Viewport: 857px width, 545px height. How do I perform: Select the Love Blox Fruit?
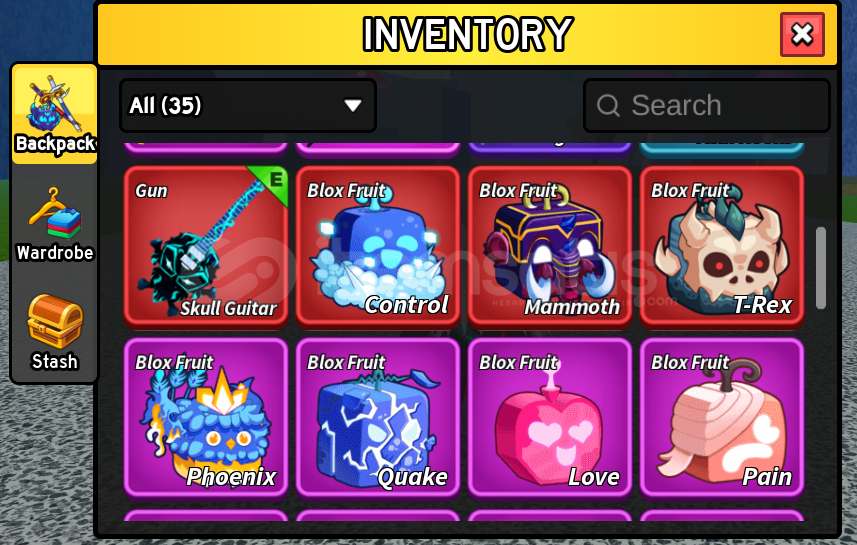[550, 418]
